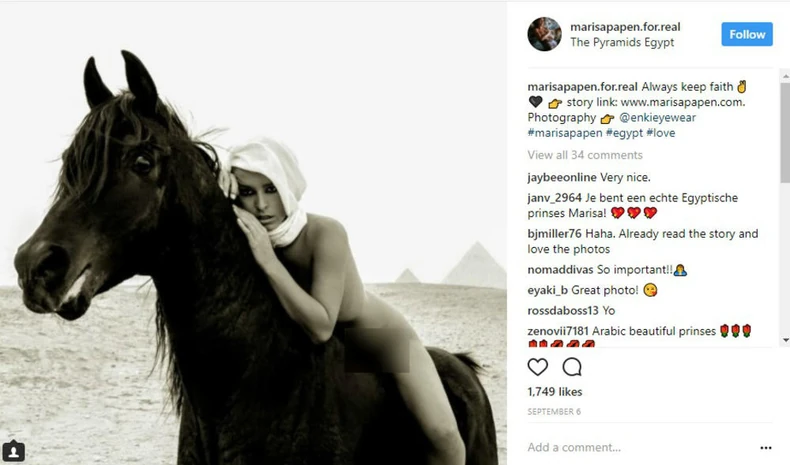Screen dimensions: 790x465
Task: Like the post with the heart icon
Action: tap(538, 367)
